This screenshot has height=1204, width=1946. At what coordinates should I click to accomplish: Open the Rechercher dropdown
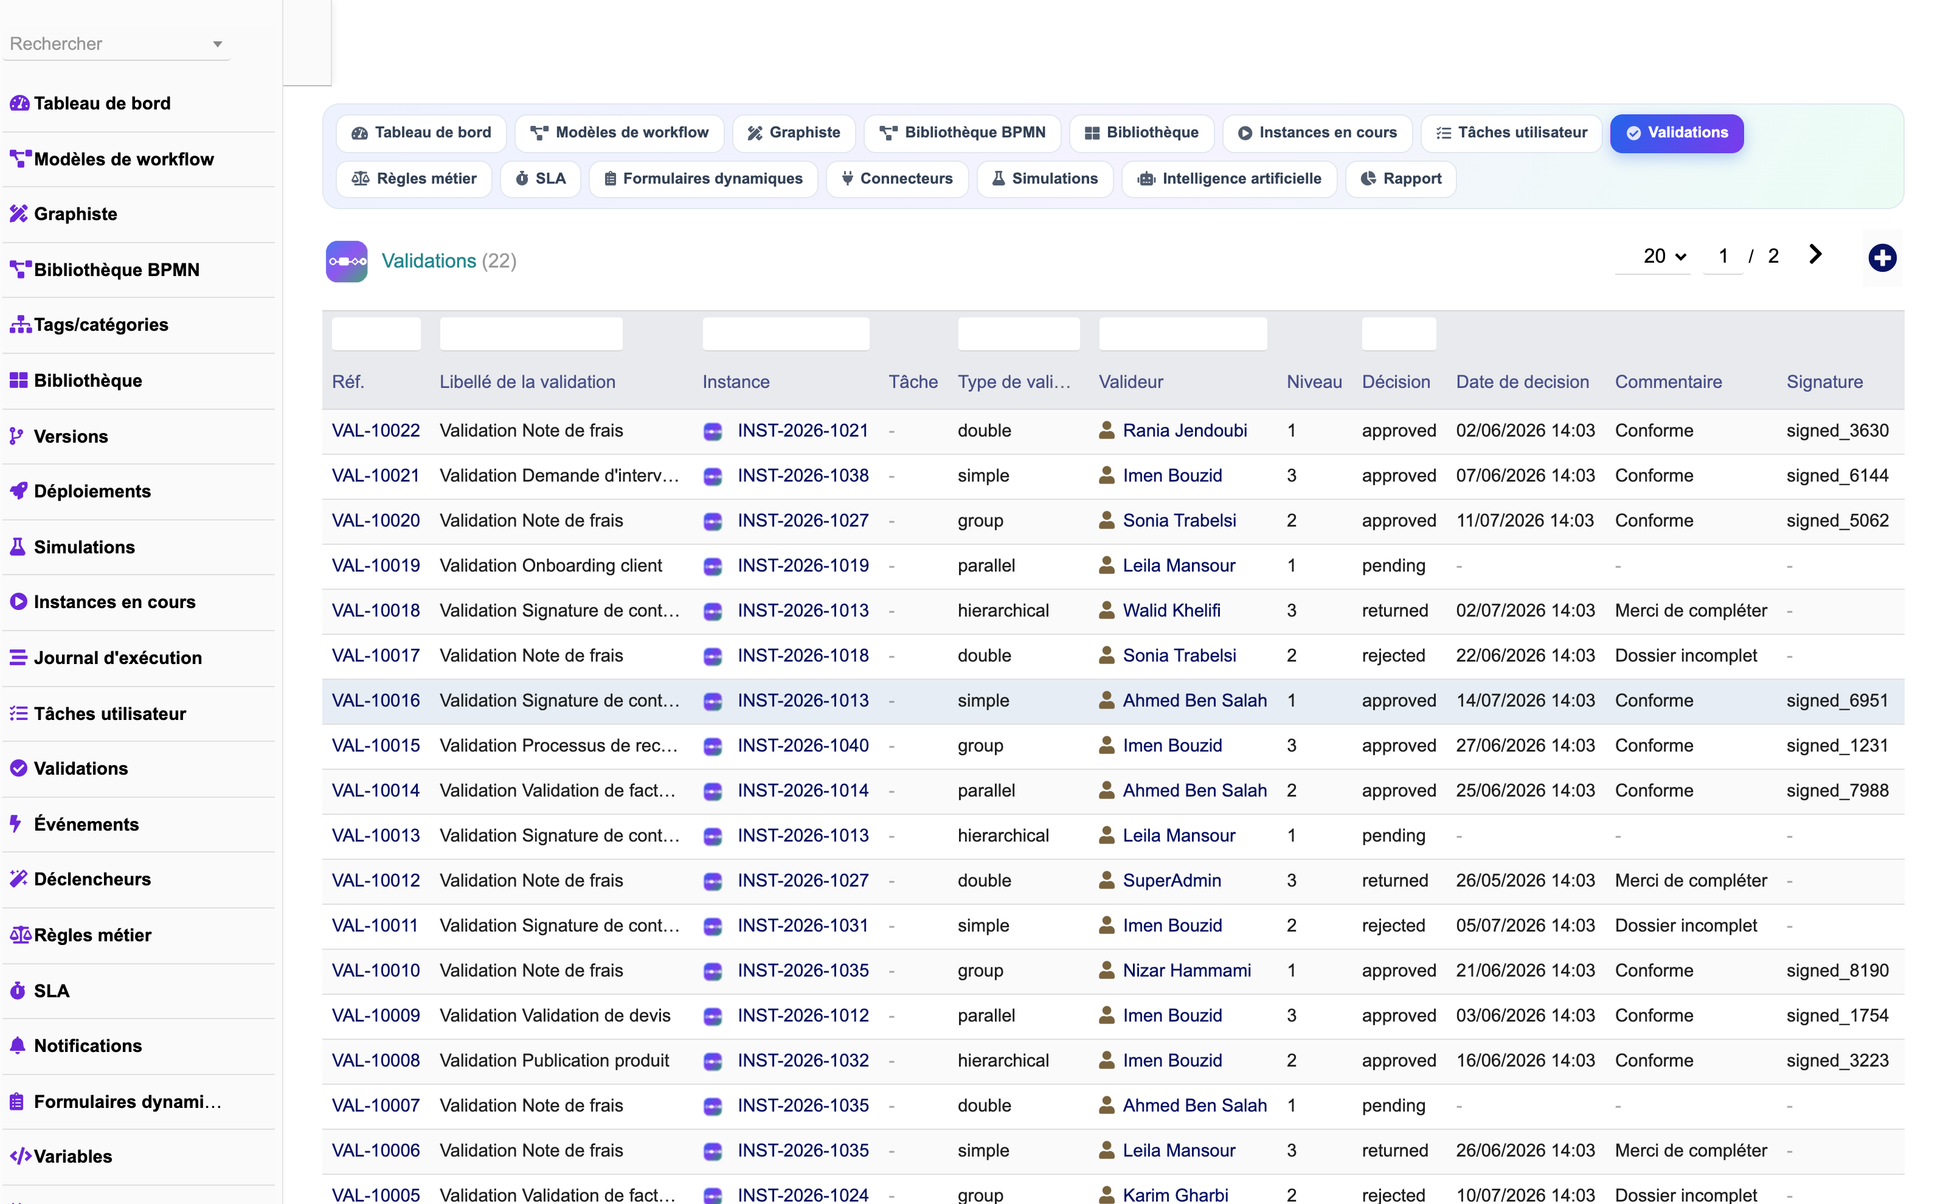coord(116,44)
